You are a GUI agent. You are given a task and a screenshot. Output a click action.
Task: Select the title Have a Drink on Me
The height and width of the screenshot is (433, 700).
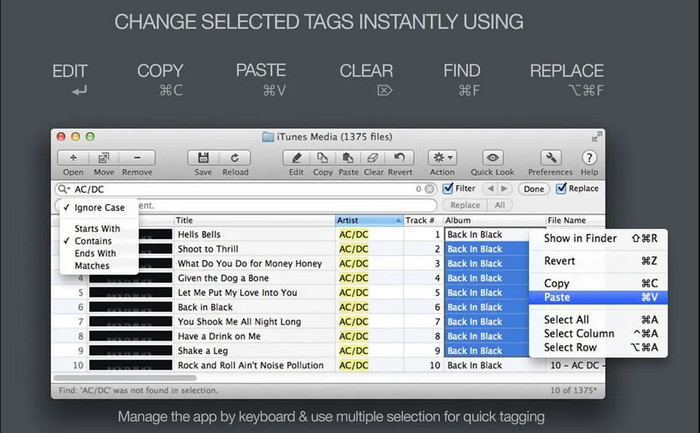tap(219, 336)
